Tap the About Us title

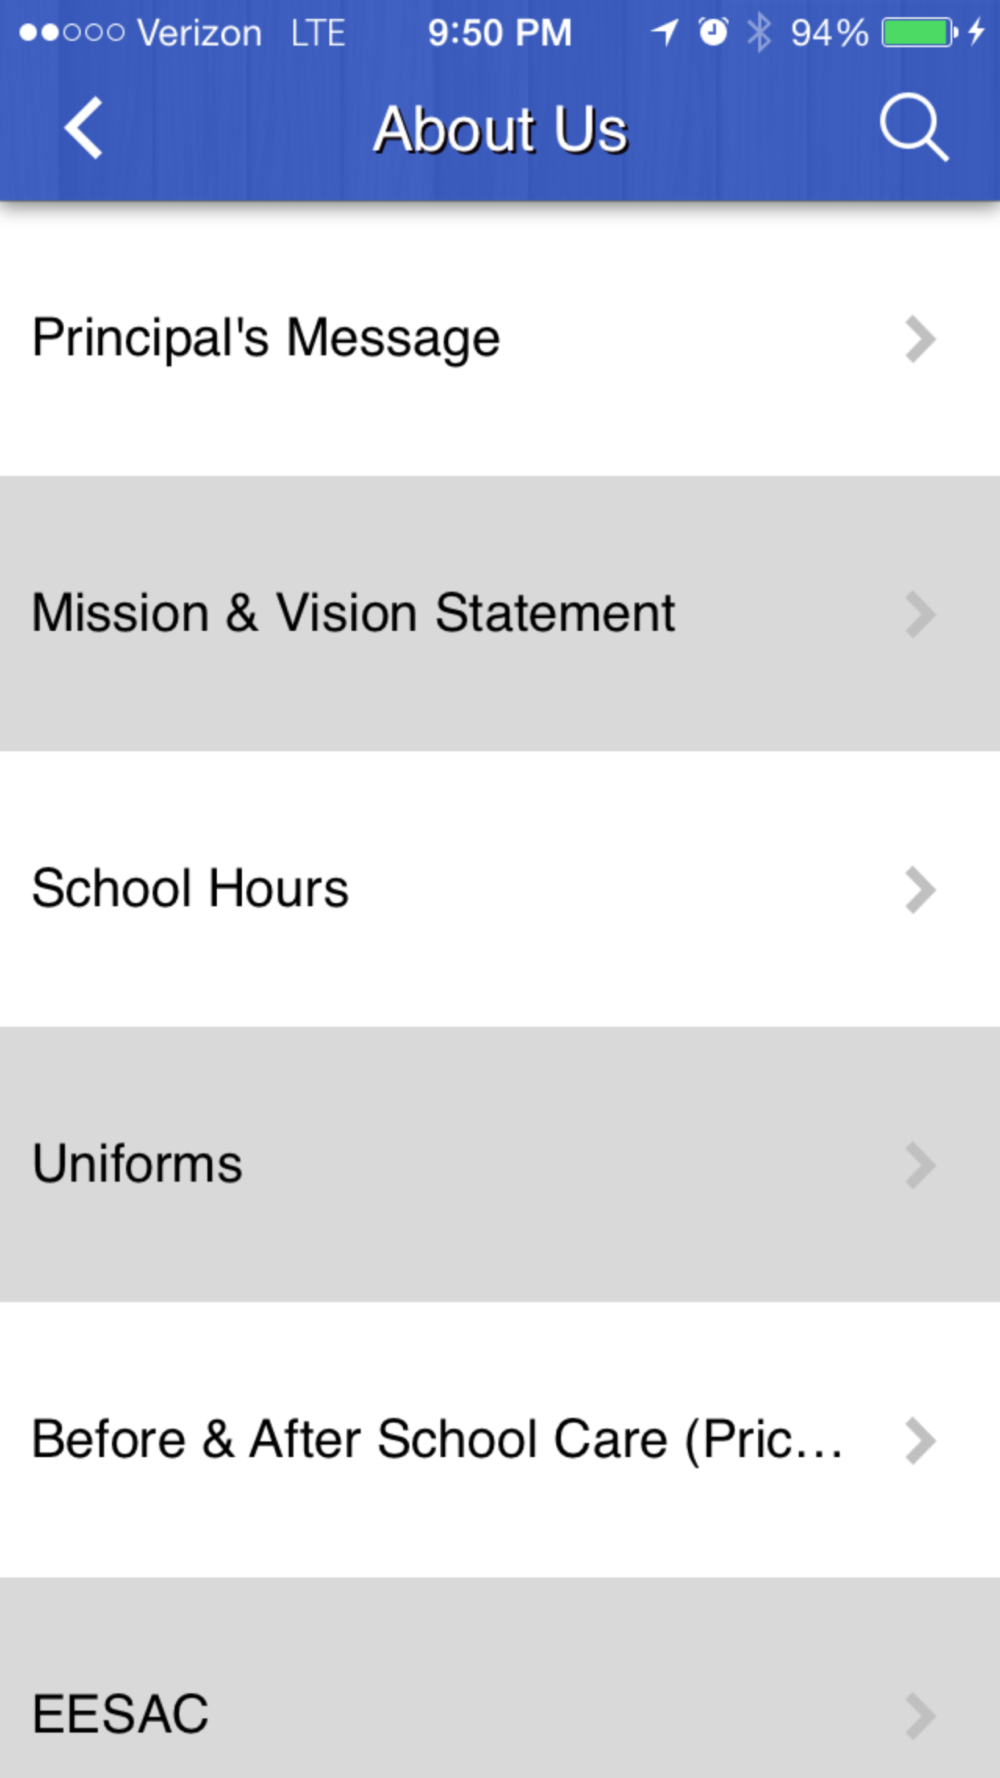point(500,130)
